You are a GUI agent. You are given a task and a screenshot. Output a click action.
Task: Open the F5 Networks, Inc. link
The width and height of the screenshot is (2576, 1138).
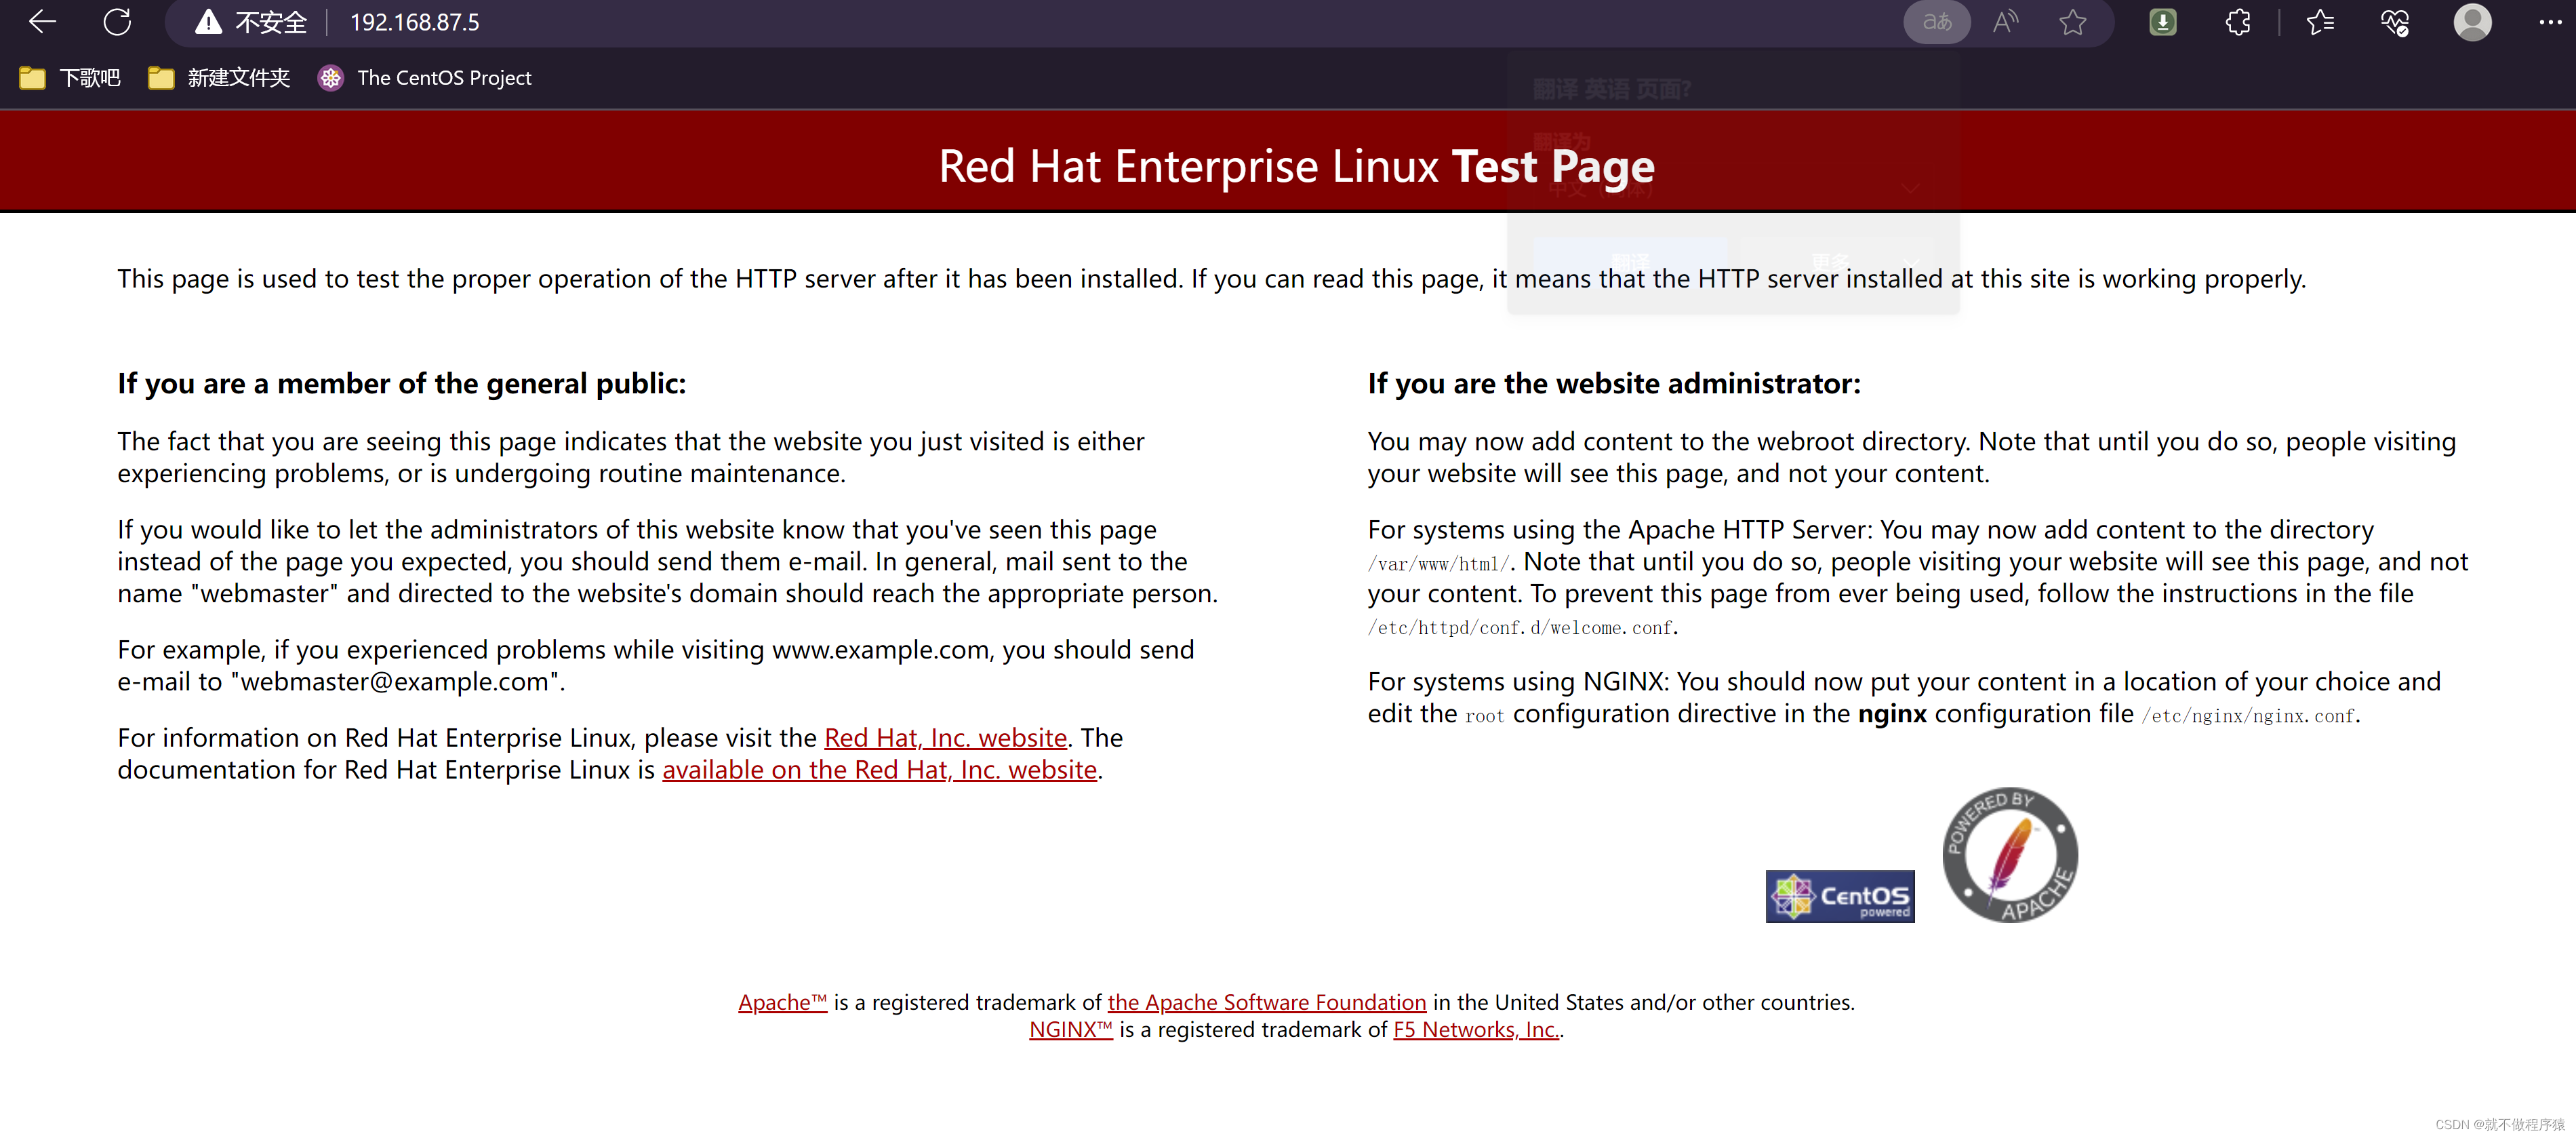[1475, 1029]
